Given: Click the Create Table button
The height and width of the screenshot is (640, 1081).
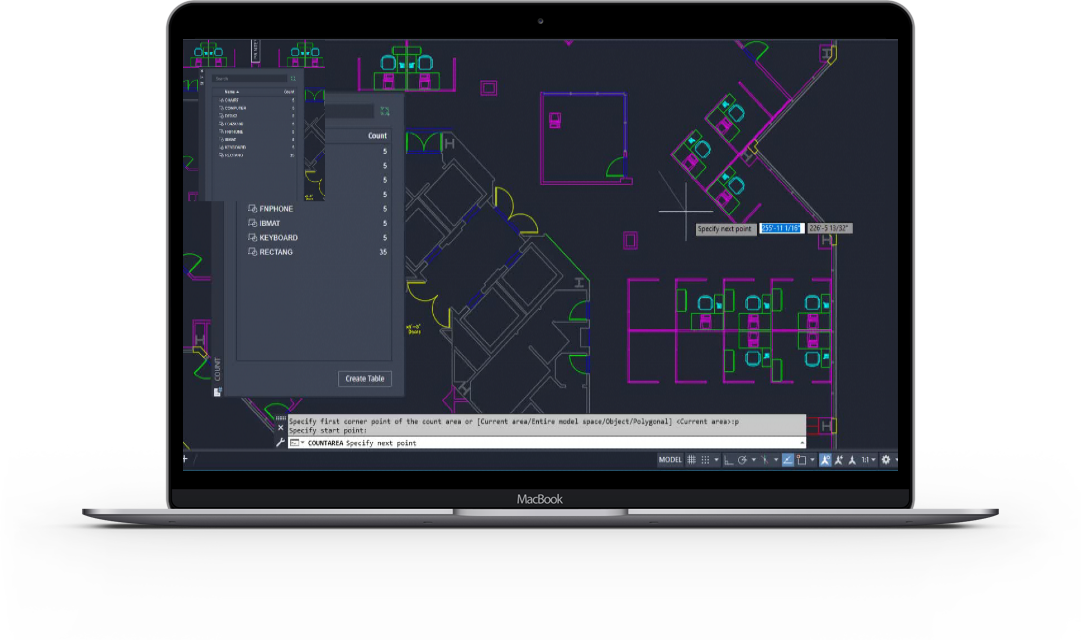Looking at the screenshot, I should tap(365, 379).
